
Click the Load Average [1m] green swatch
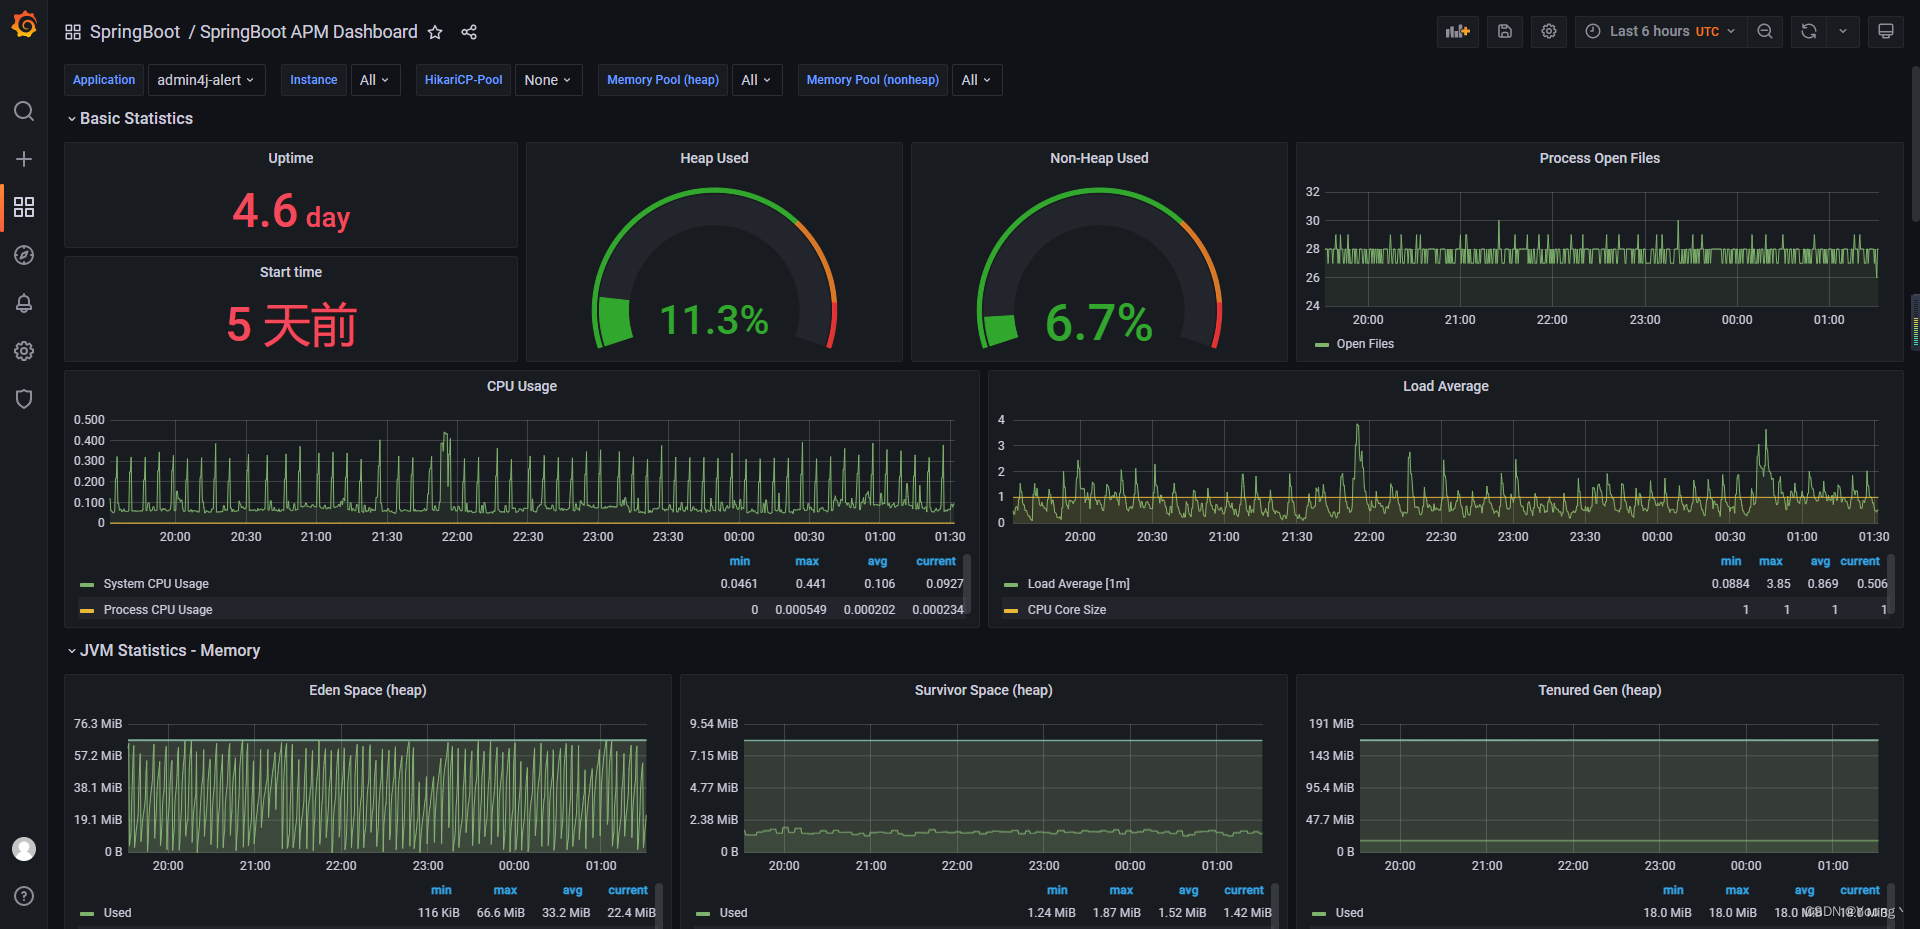pyautogui.click(x=1011, y=585)
